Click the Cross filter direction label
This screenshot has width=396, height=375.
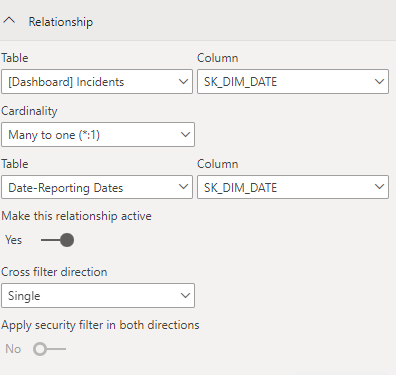click(x=54, y=272)
